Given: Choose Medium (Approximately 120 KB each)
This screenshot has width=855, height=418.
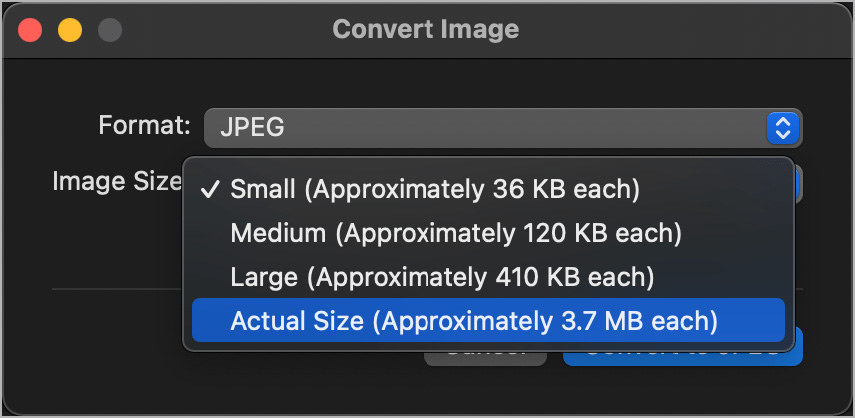Looking at the screenshot, I should (455, 233).
